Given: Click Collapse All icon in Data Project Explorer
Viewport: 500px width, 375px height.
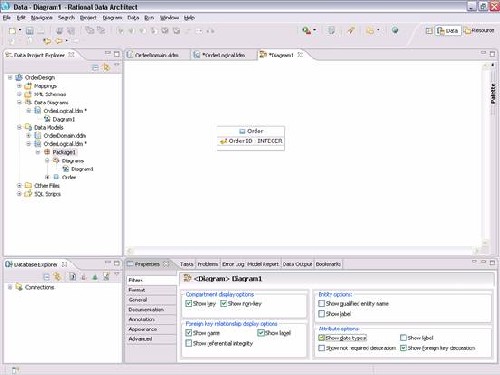Looking at the screenshot, I should (95, 68).
